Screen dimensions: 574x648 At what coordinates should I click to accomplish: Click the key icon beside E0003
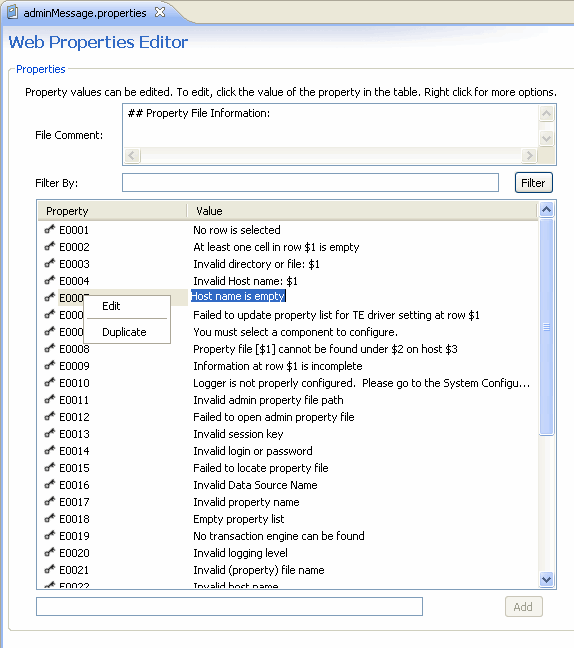(50, 263)
